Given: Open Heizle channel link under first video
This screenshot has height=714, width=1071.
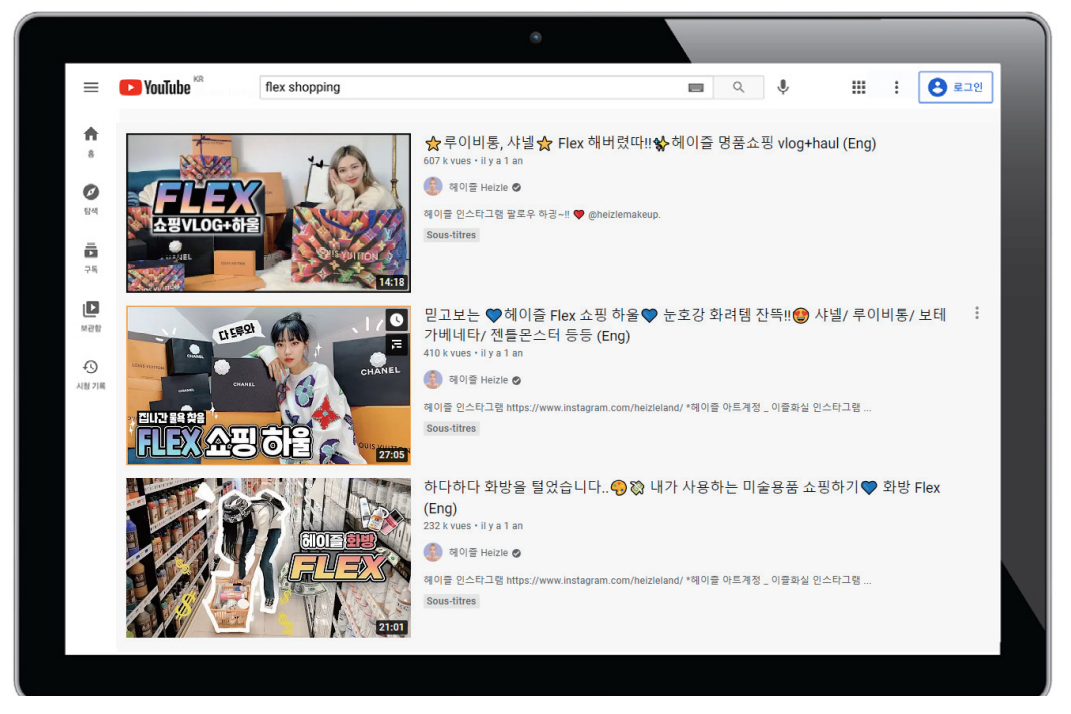Looking at the screenshot, I should [x=478, y=187].
